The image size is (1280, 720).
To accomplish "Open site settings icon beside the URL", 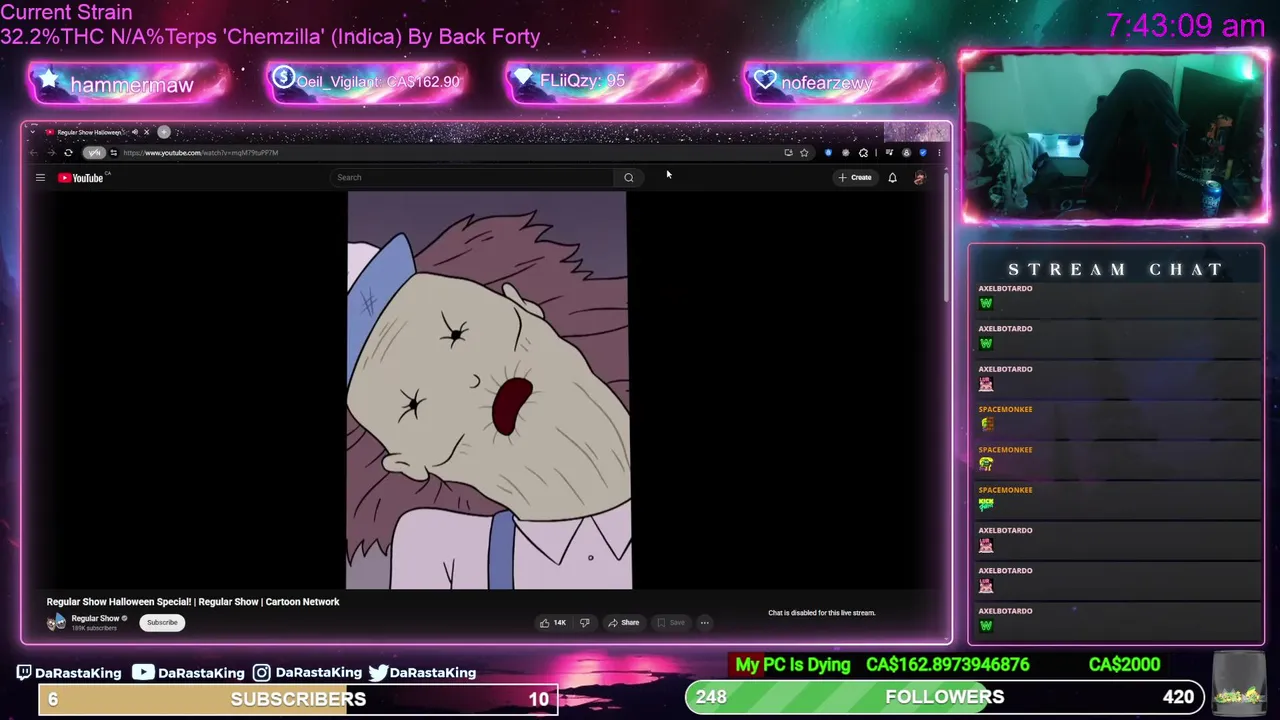I will pos(114,152).
